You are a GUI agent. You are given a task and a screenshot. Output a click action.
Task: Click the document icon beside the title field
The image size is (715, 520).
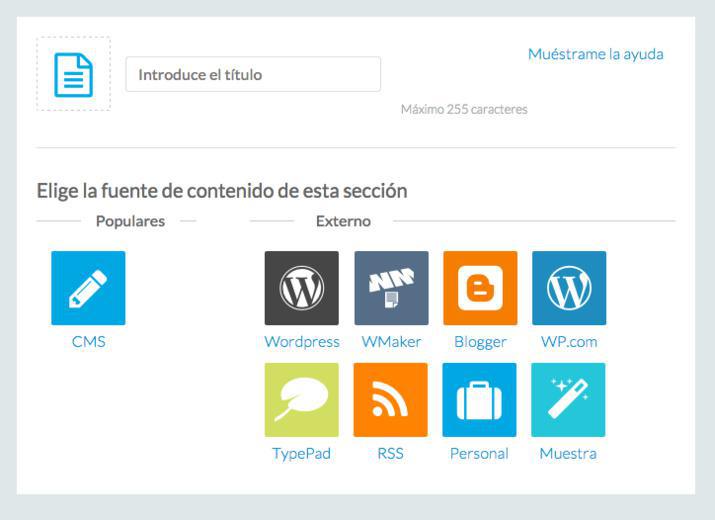(73, 74)
